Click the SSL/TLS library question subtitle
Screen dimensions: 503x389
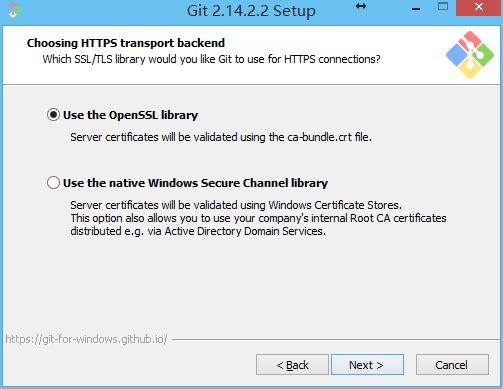211,59
